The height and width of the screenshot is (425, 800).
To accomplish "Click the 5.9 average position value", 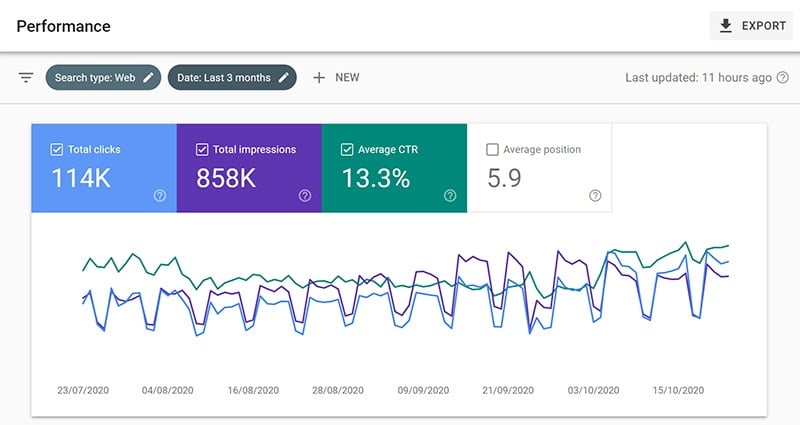I will (x=504, y=178).
